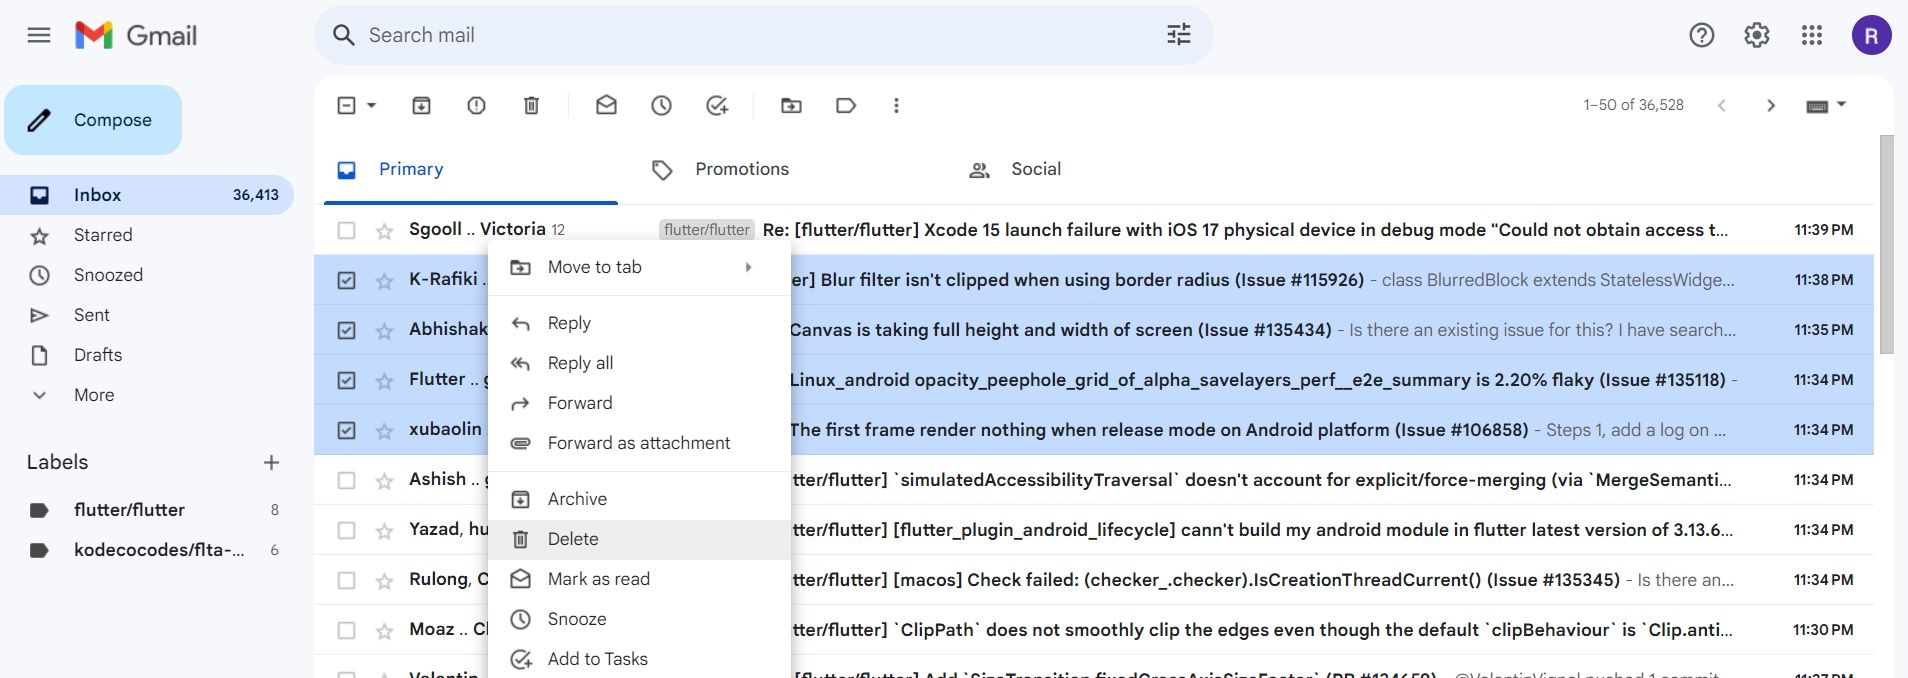Star the Sgooll .. Victoria email
This screenshot has width=1908, height=678.
pyautogui.click(x=384, y=231)
